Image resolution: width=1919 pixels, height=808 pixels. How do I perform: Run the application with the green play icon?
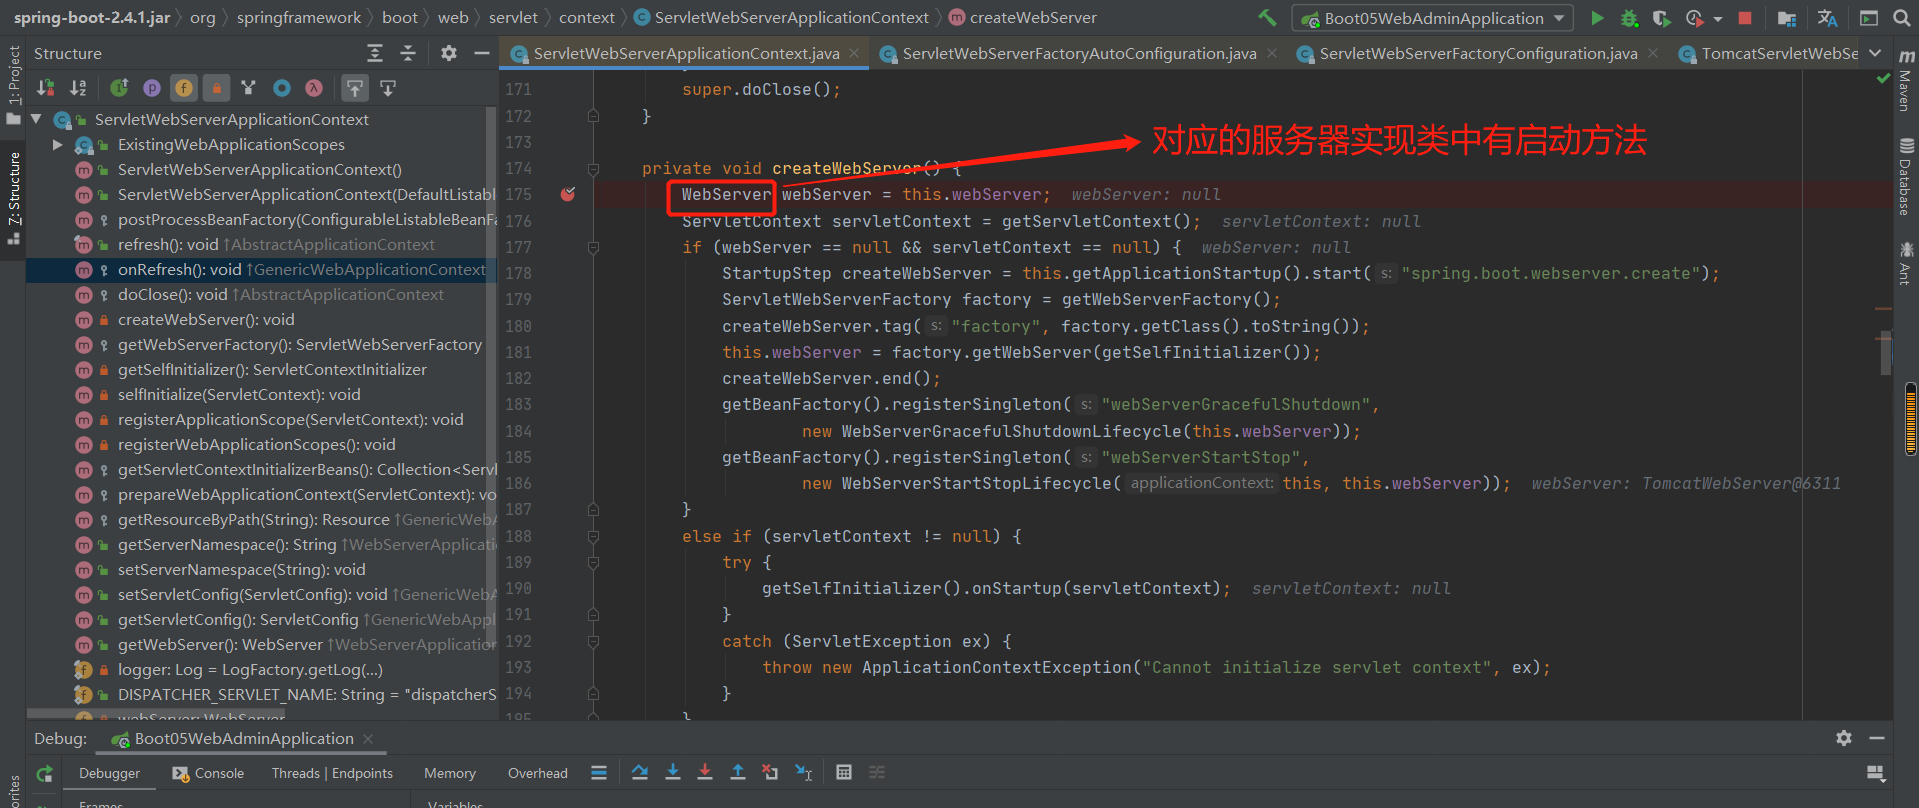1597,18
